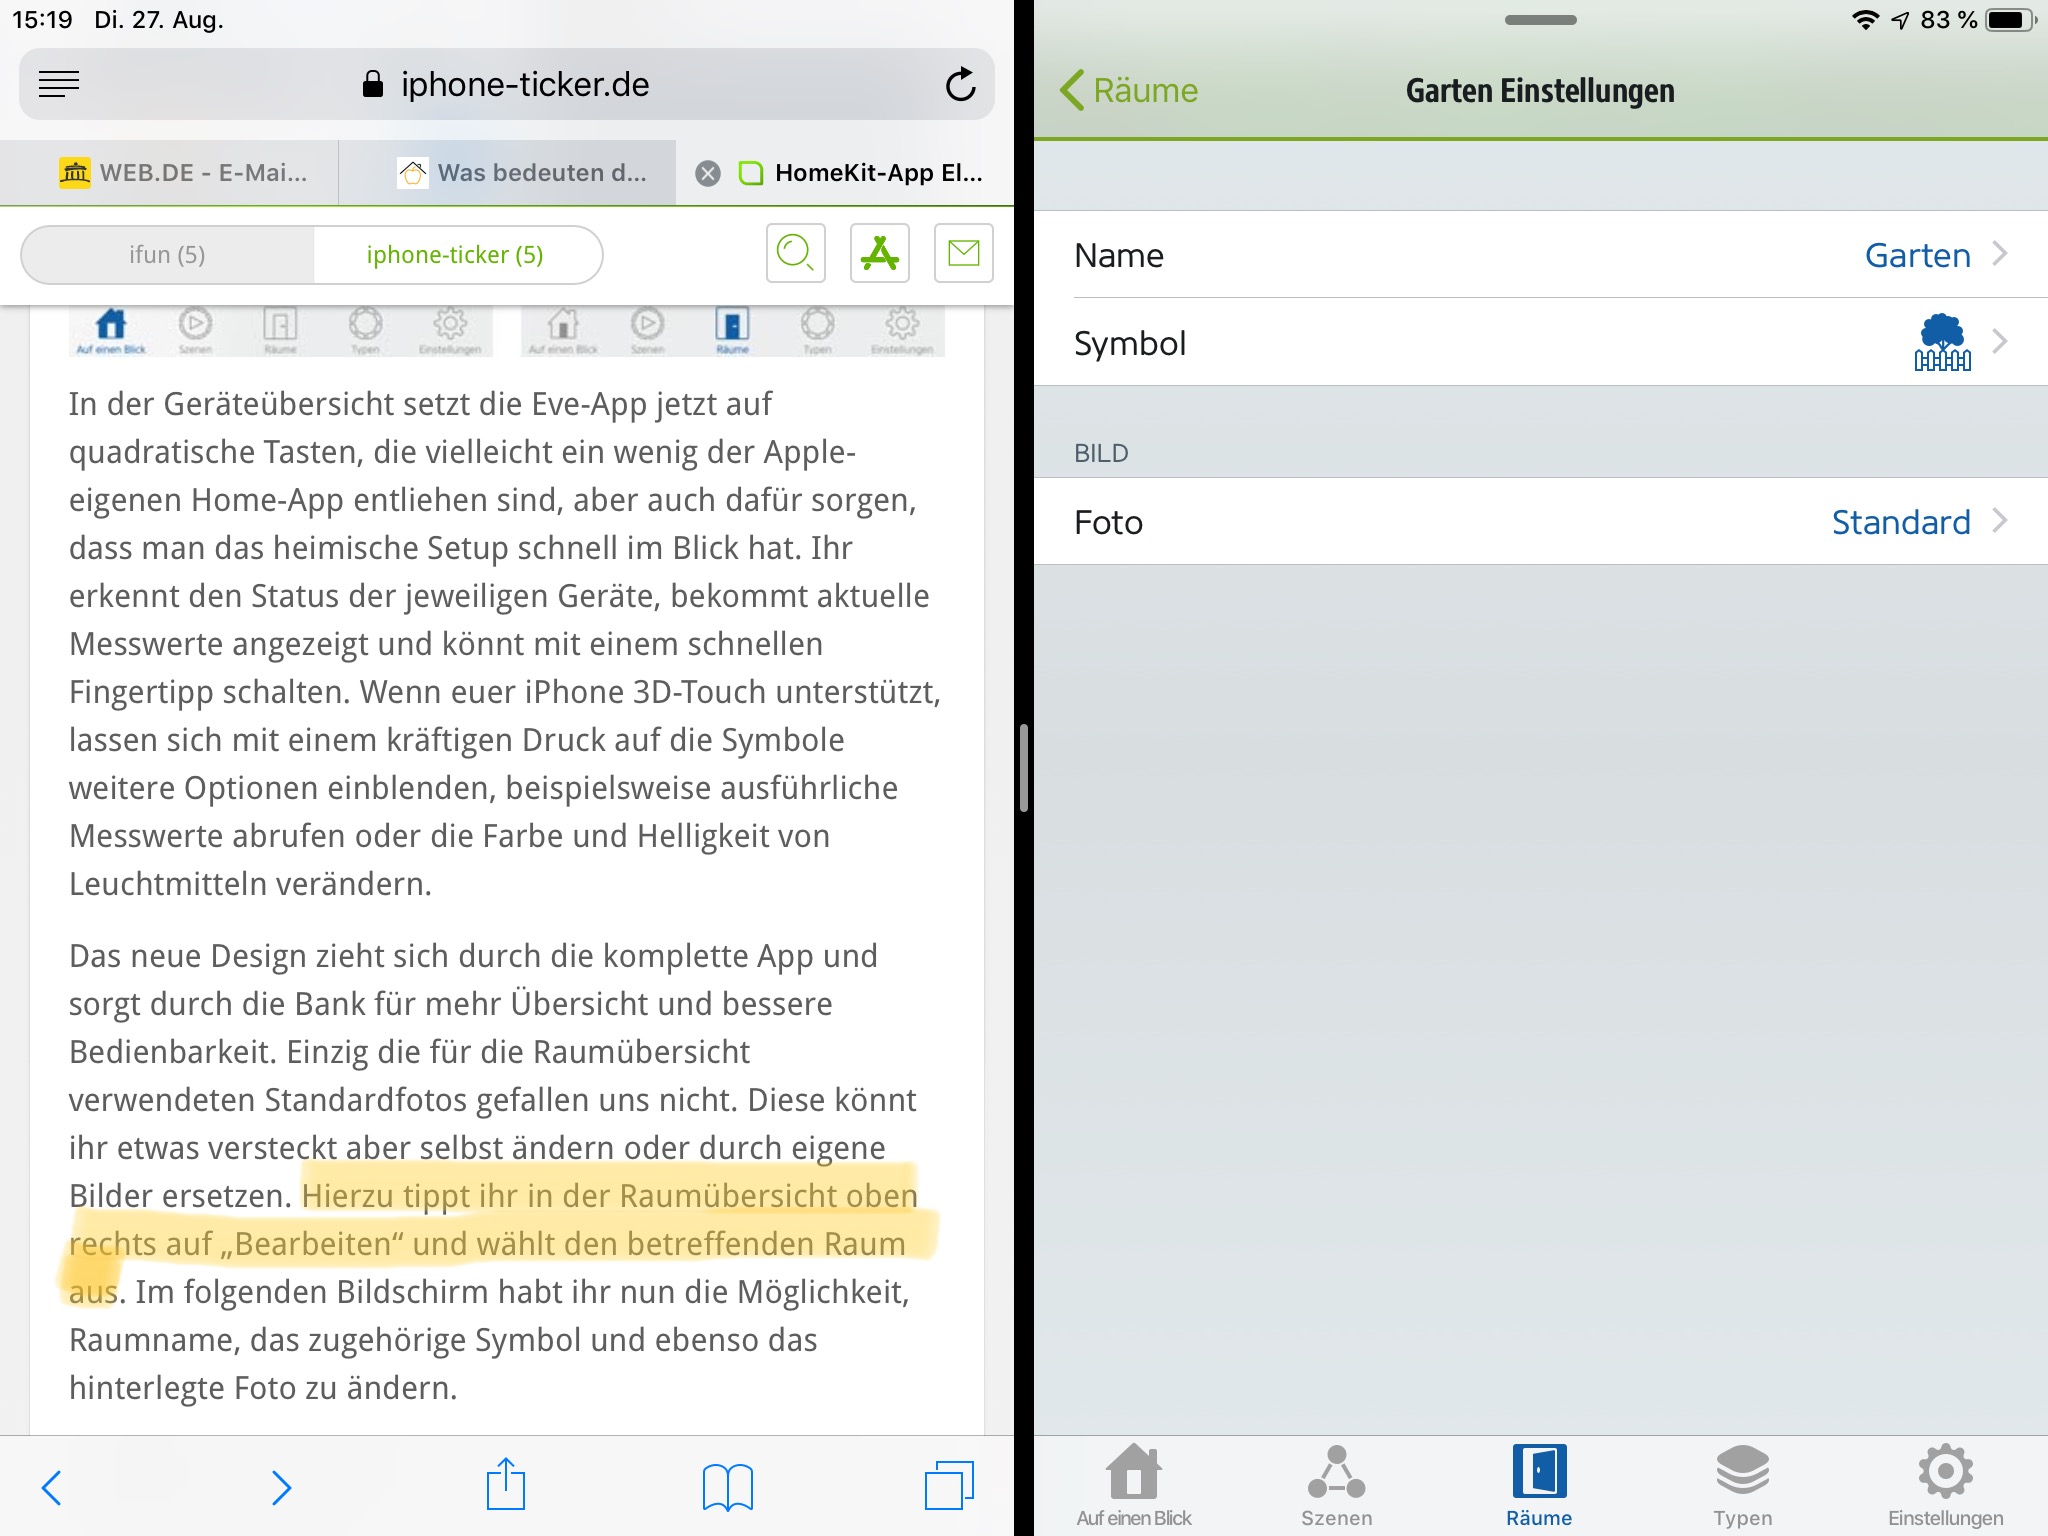Tap the battery status icon
Image resolution: width=2048 pixels, height=1536 pixels.
click(x=2010, y=20)
